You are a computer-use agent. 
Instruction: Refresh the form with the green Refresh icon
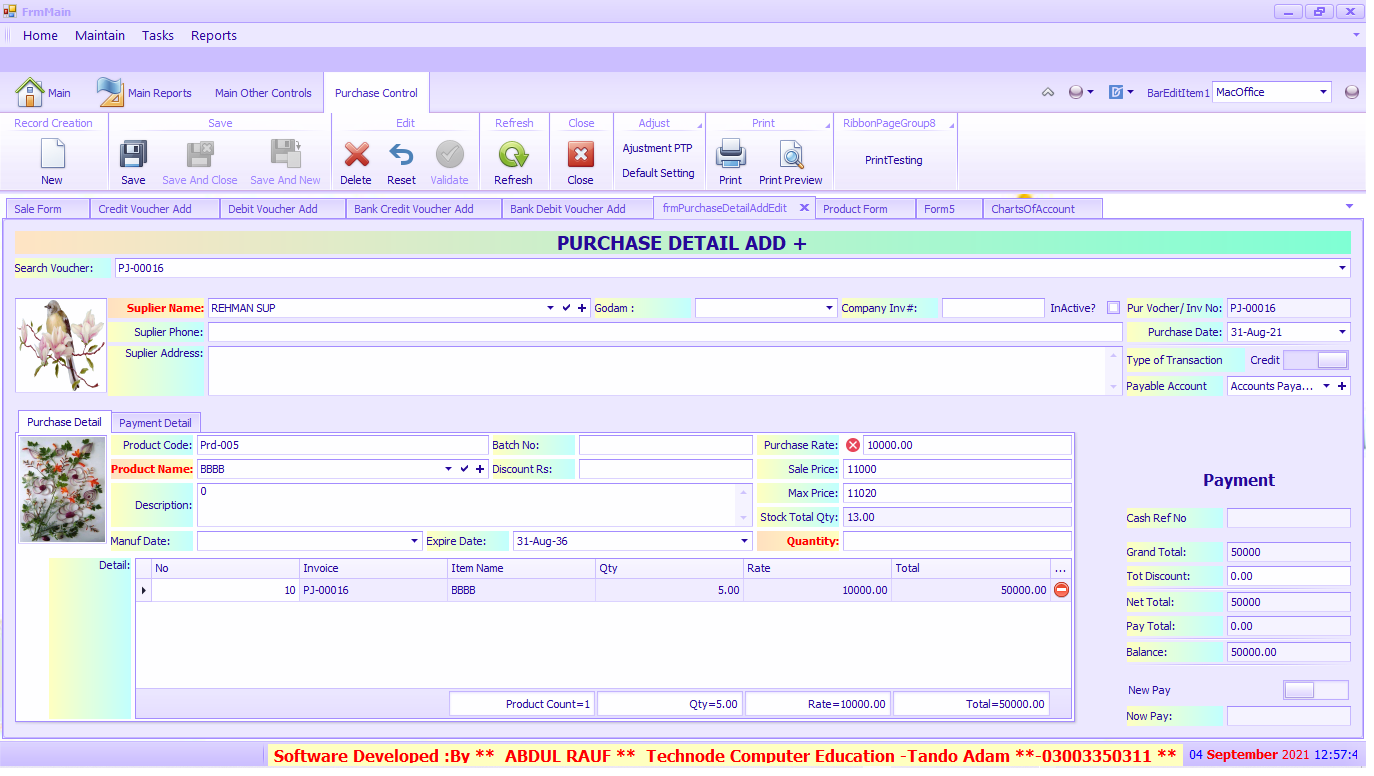pyautogui.click(x=513, y=154)
